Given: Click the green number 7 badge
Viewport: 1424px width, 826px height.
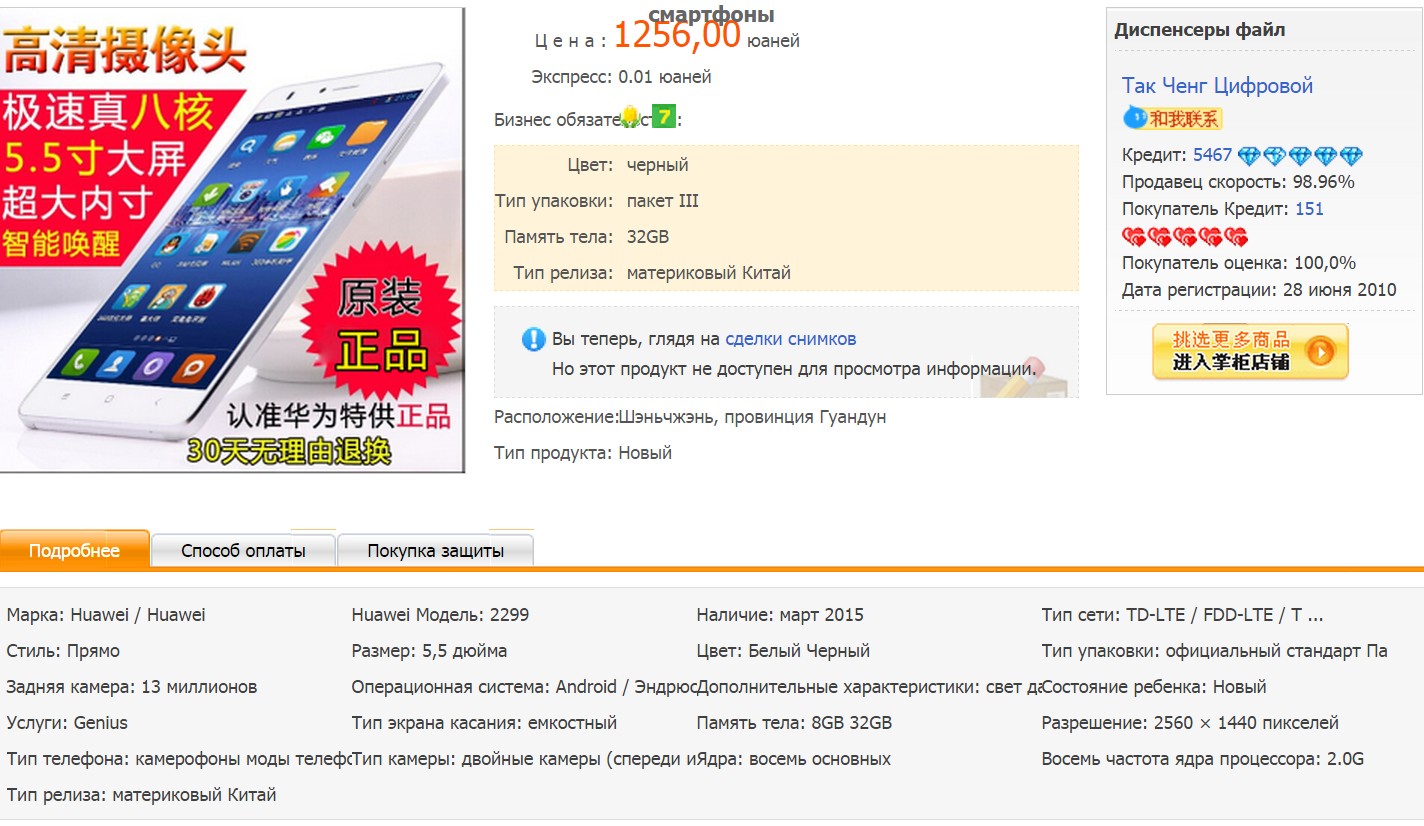Looking at the screenshot, I should (x=663, y=116).
